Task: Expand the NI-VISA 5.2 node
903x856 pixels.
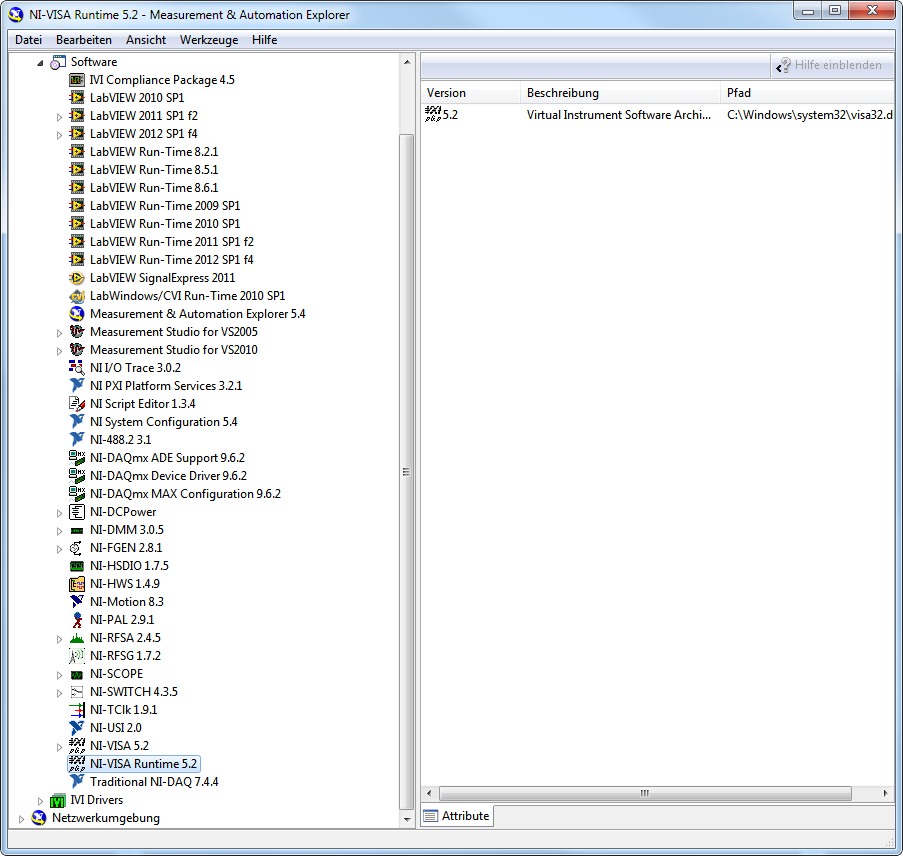Action: point(59,747)
